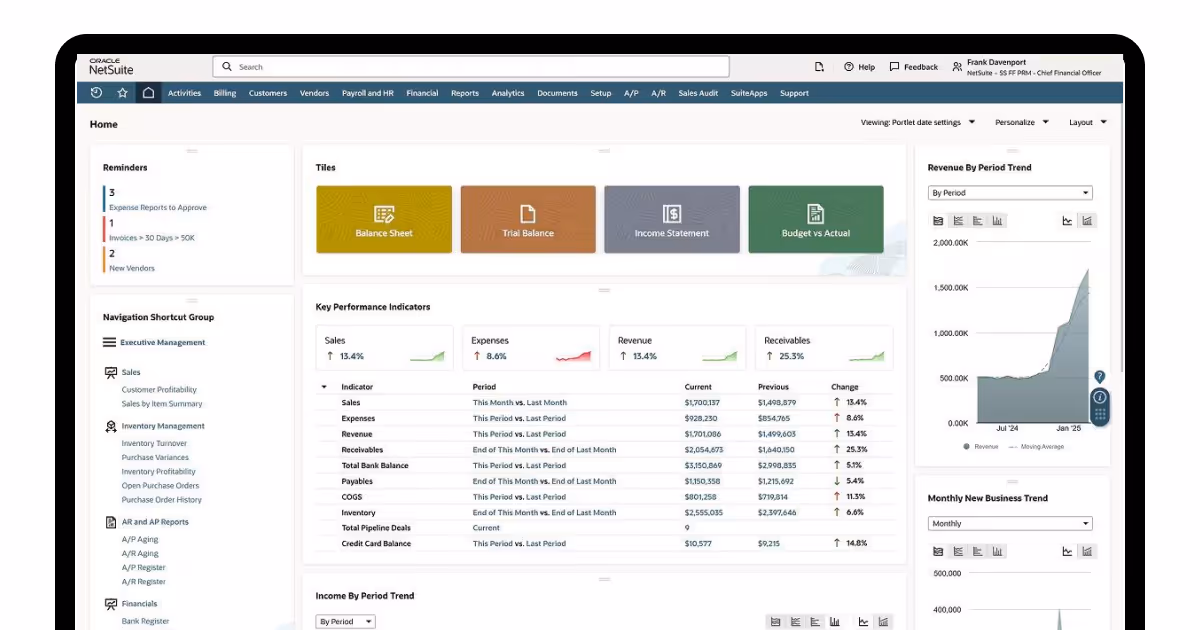The image size is (1200, 630).
Task: Open the By Period dropdown in Revenue trend panel
Action: pyautogui.click(x=1010, y=192)
